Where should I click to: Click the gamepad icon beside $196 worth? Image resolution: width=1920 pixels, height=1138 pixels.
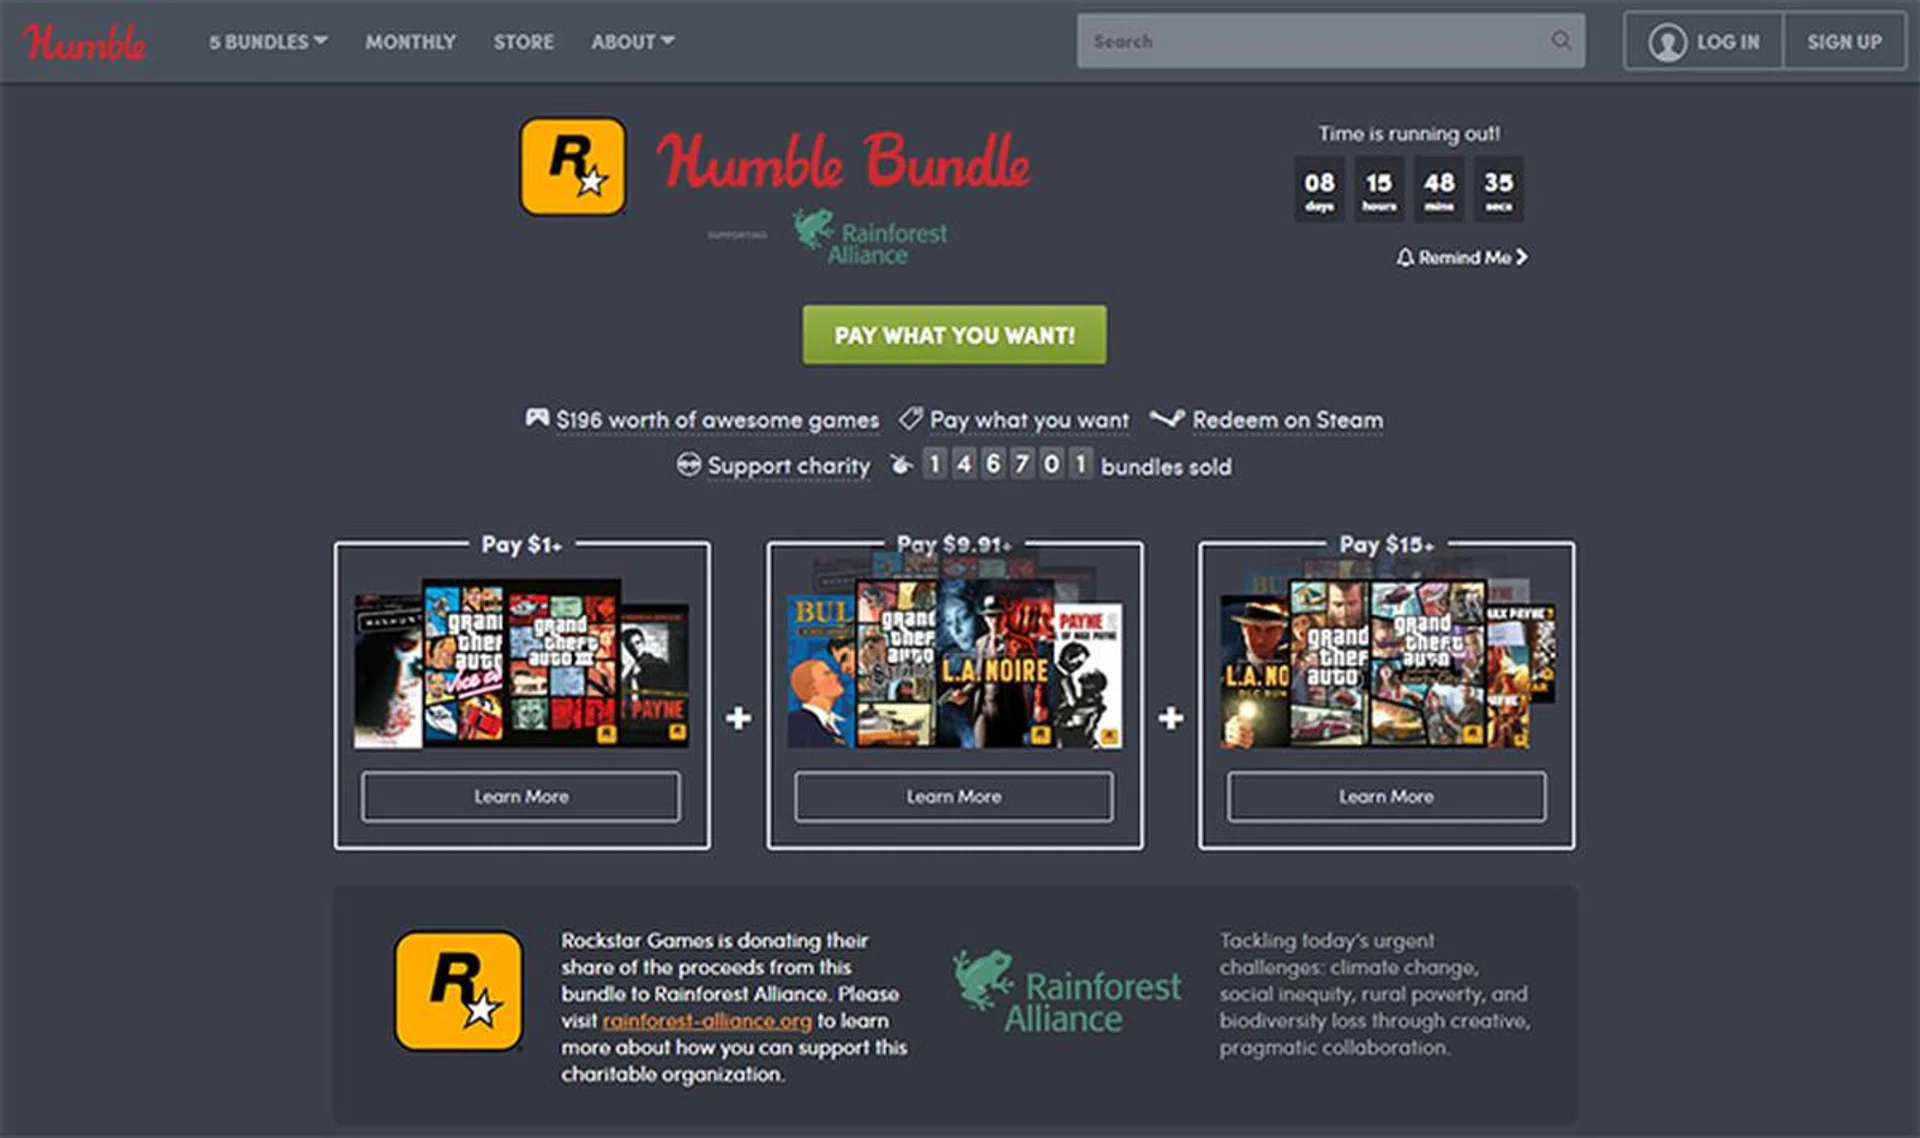click(537, 418)
